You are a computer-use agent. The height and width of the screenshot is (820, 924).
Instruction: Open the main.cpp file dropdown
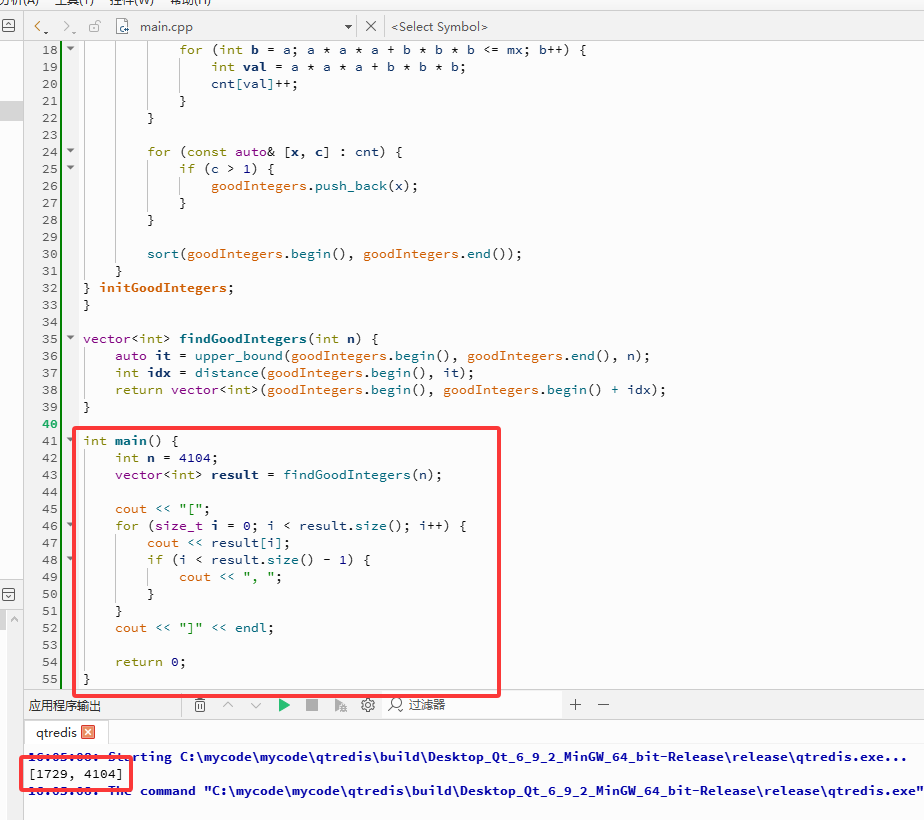[x=348, y=27]
